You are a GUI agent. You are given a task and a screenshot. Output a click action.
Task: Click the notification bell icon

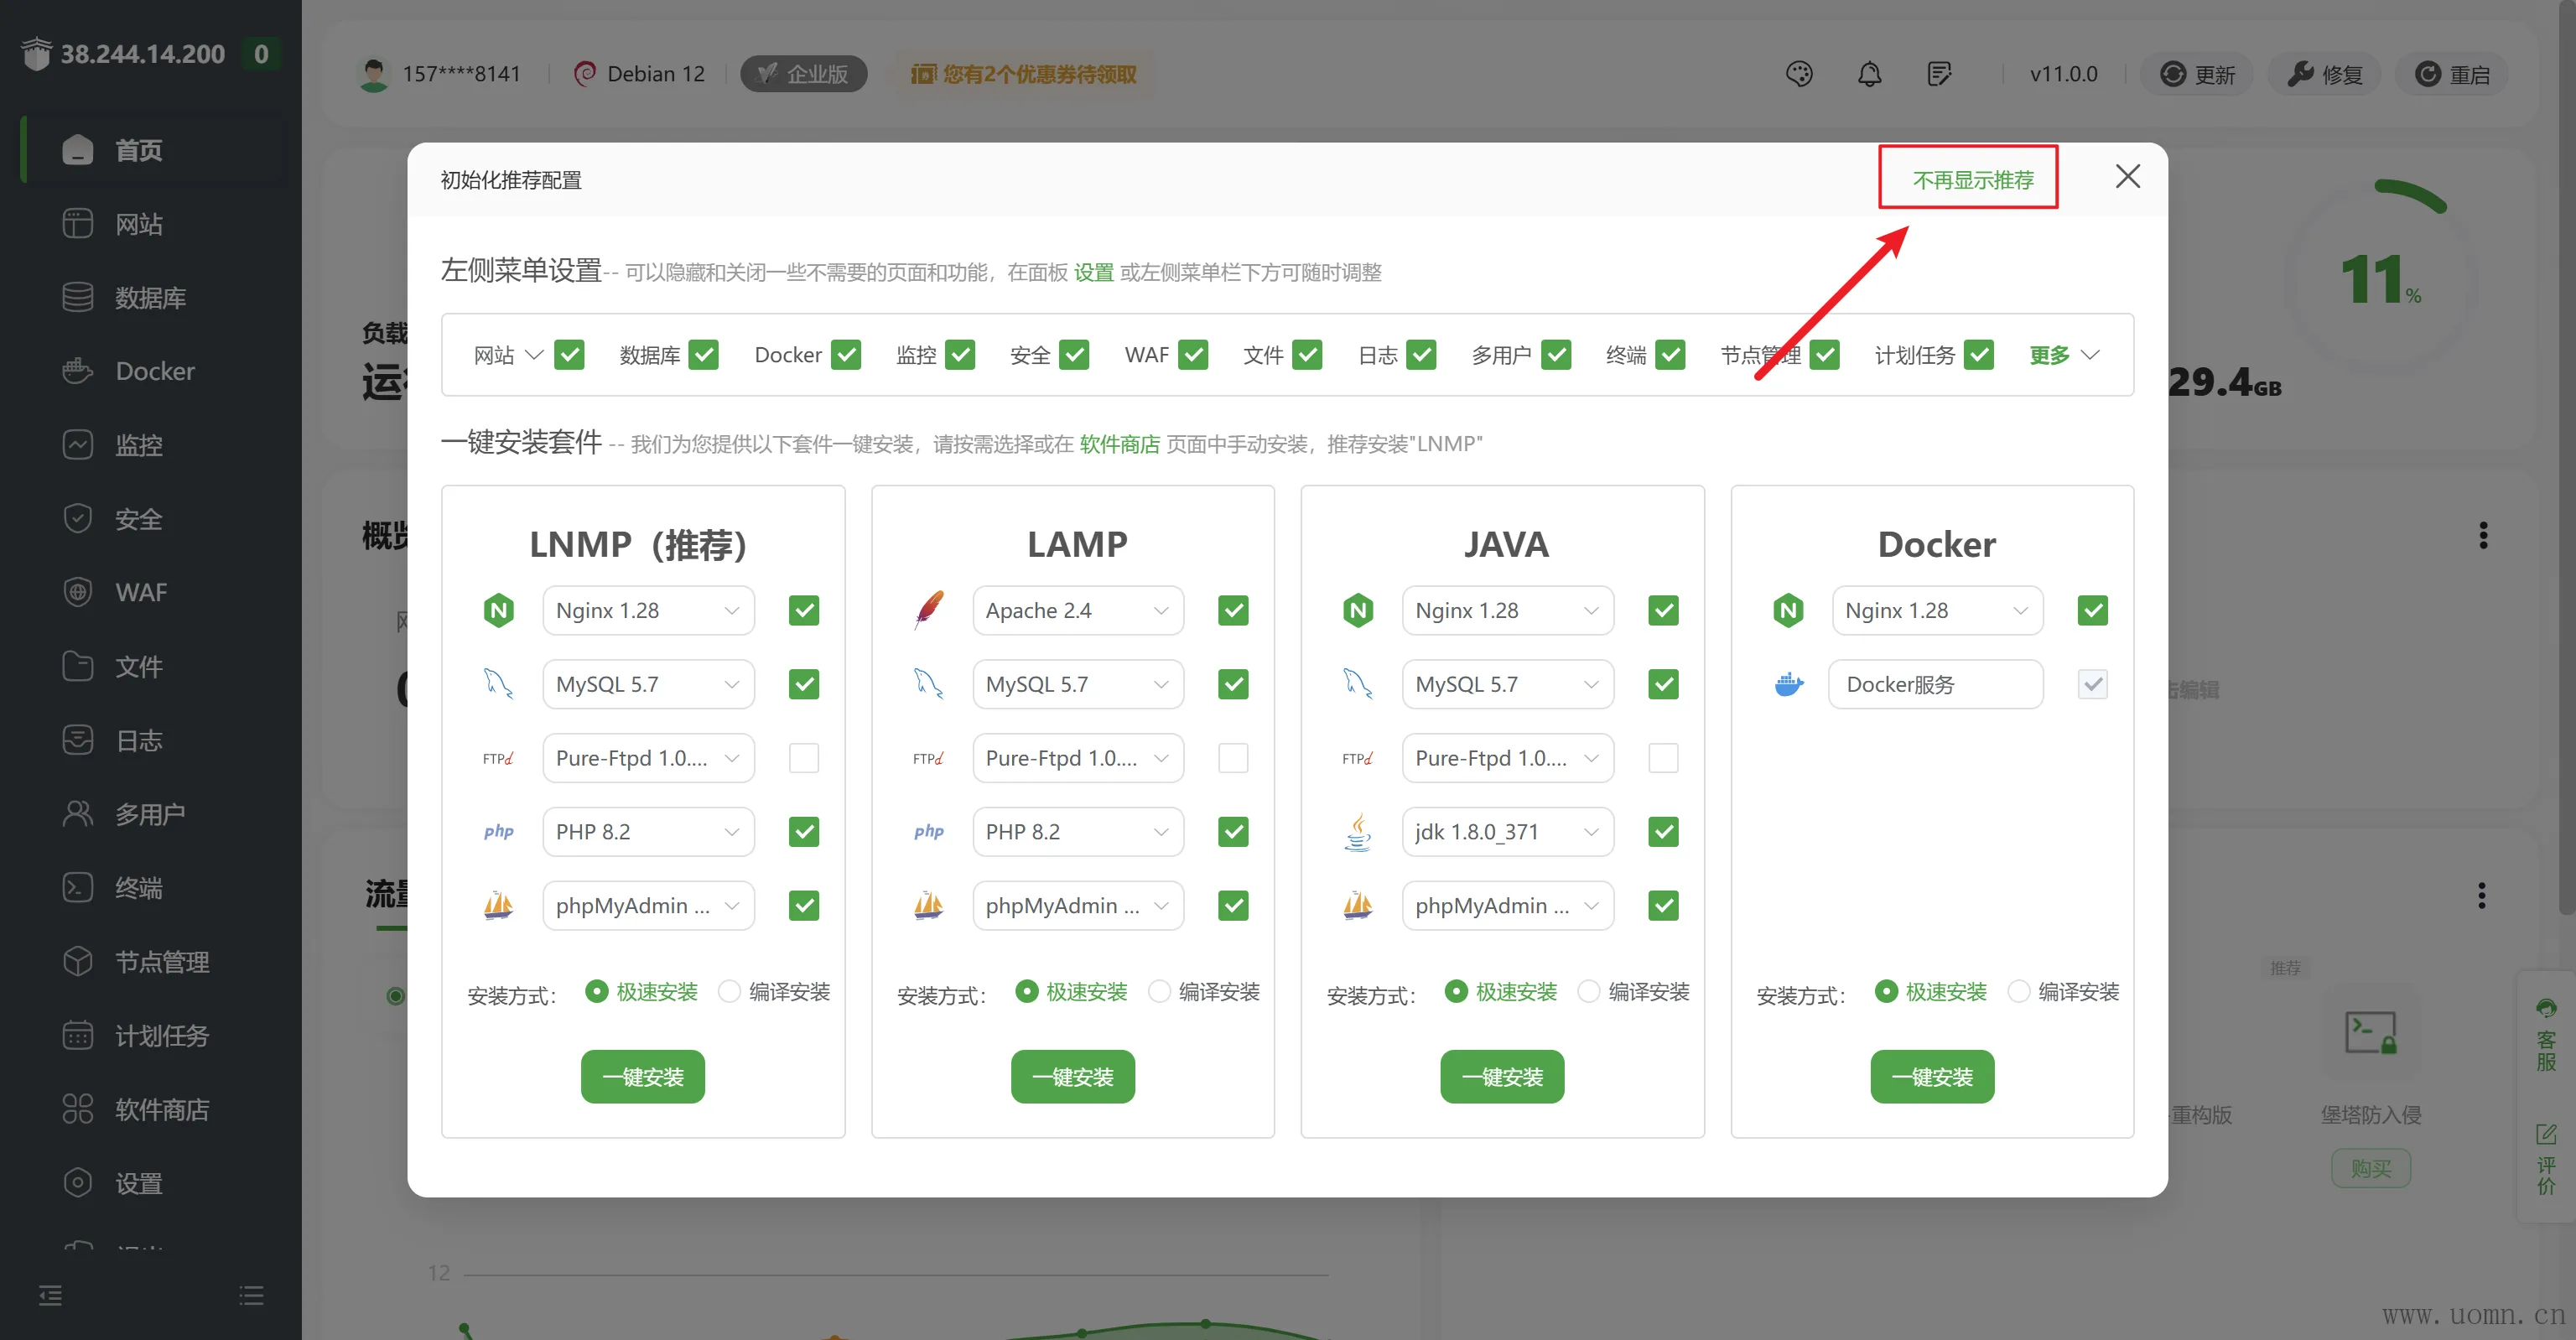pyautogui.click(x=1868, y=74)
